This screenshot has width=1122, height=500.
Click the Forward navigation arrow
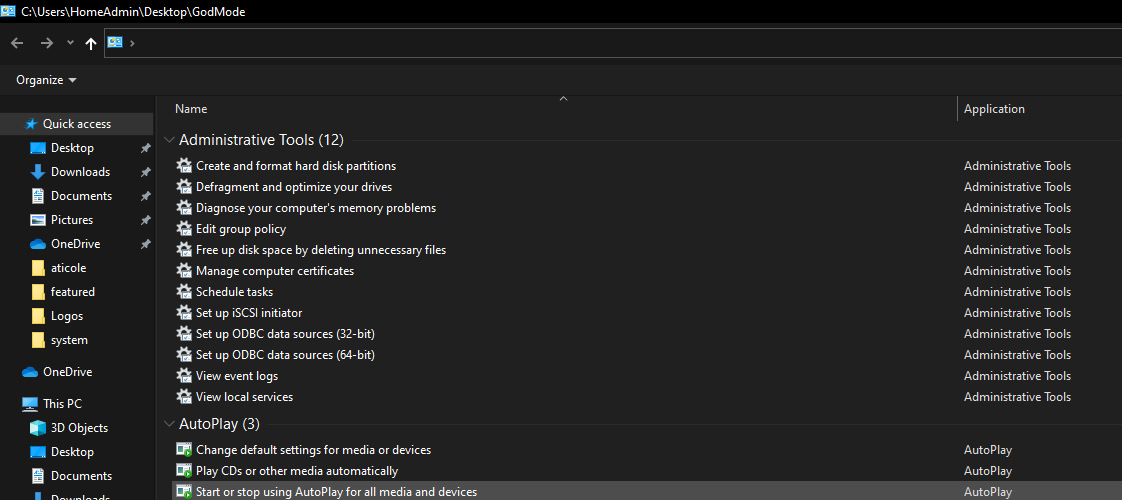[x=46, y=43]
